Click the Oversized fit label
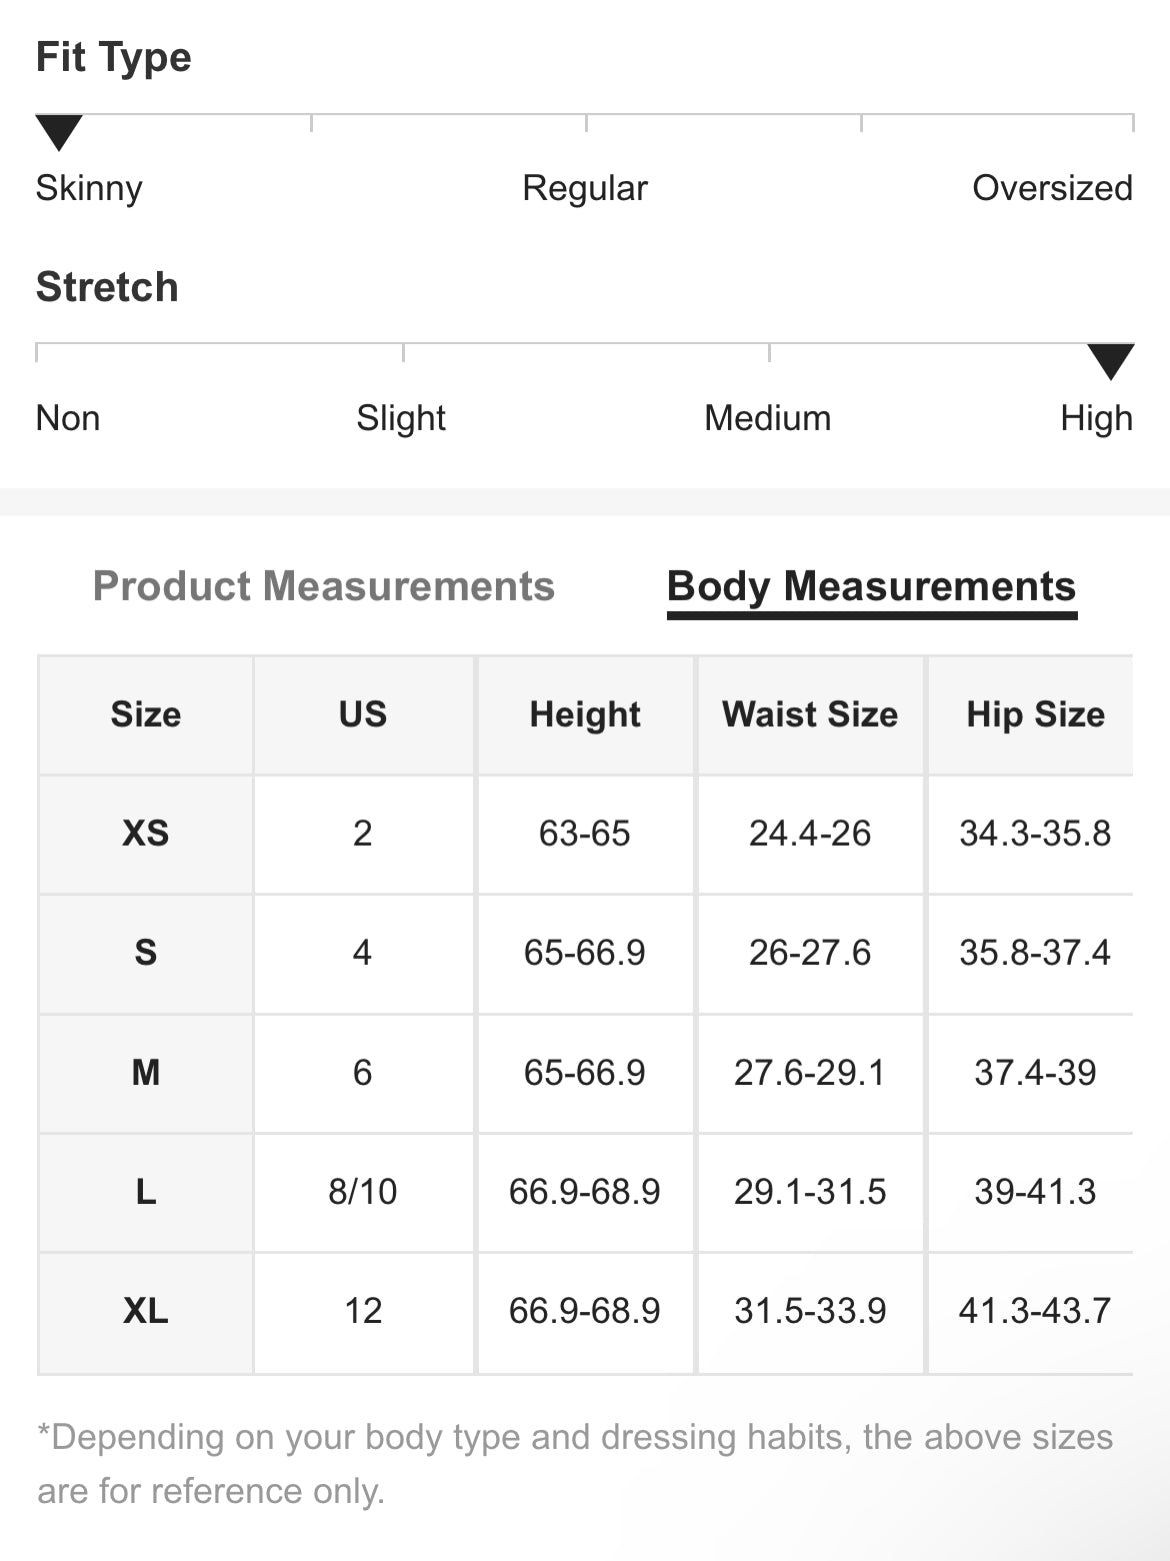Image resolution: width=1170 pixels, height=1561 pixels. (1052, 188)
